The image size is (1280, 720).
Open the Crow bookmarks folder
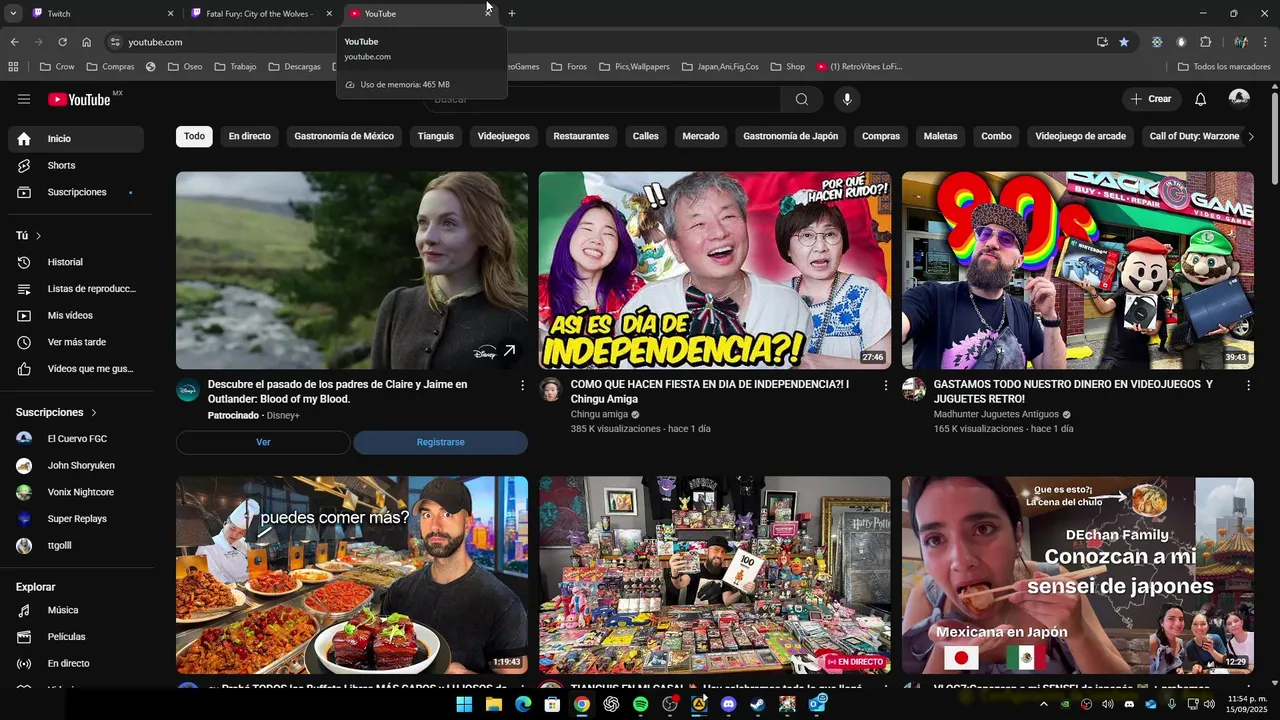point(57,67)
